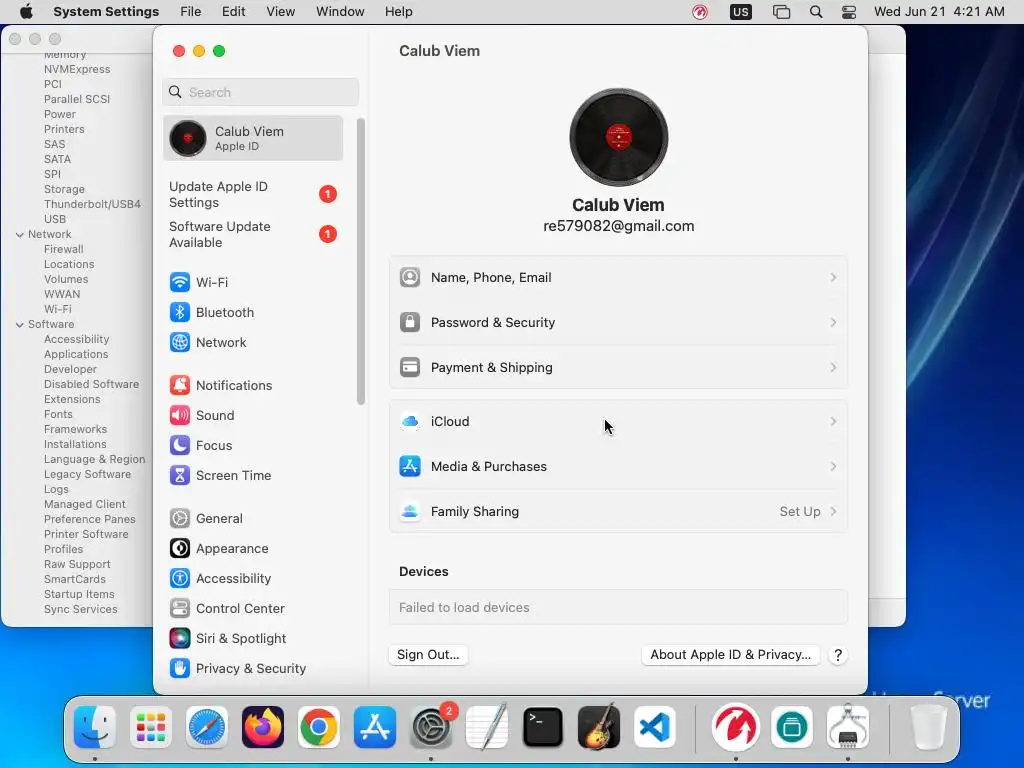
Task: Open Name, Phone, Email row
Action: 618,278
